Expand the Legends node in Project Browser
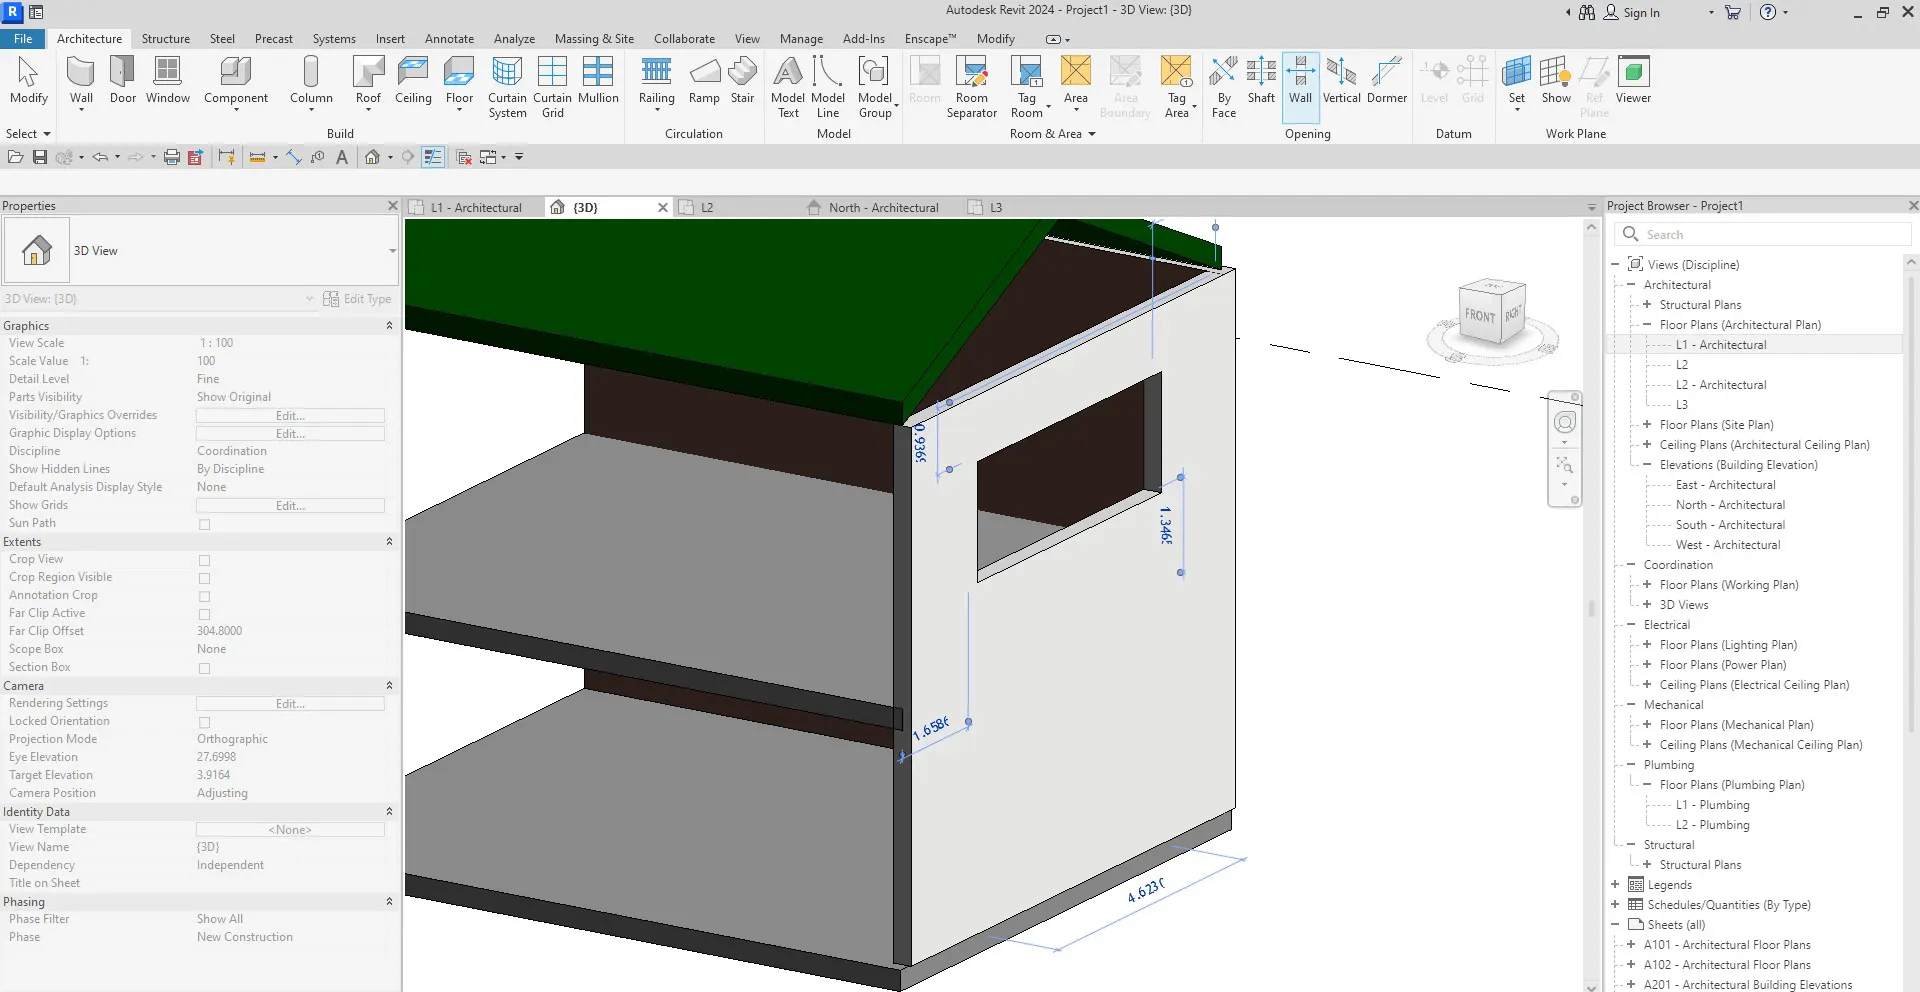1920x992 pixels. coord(1615,885)
